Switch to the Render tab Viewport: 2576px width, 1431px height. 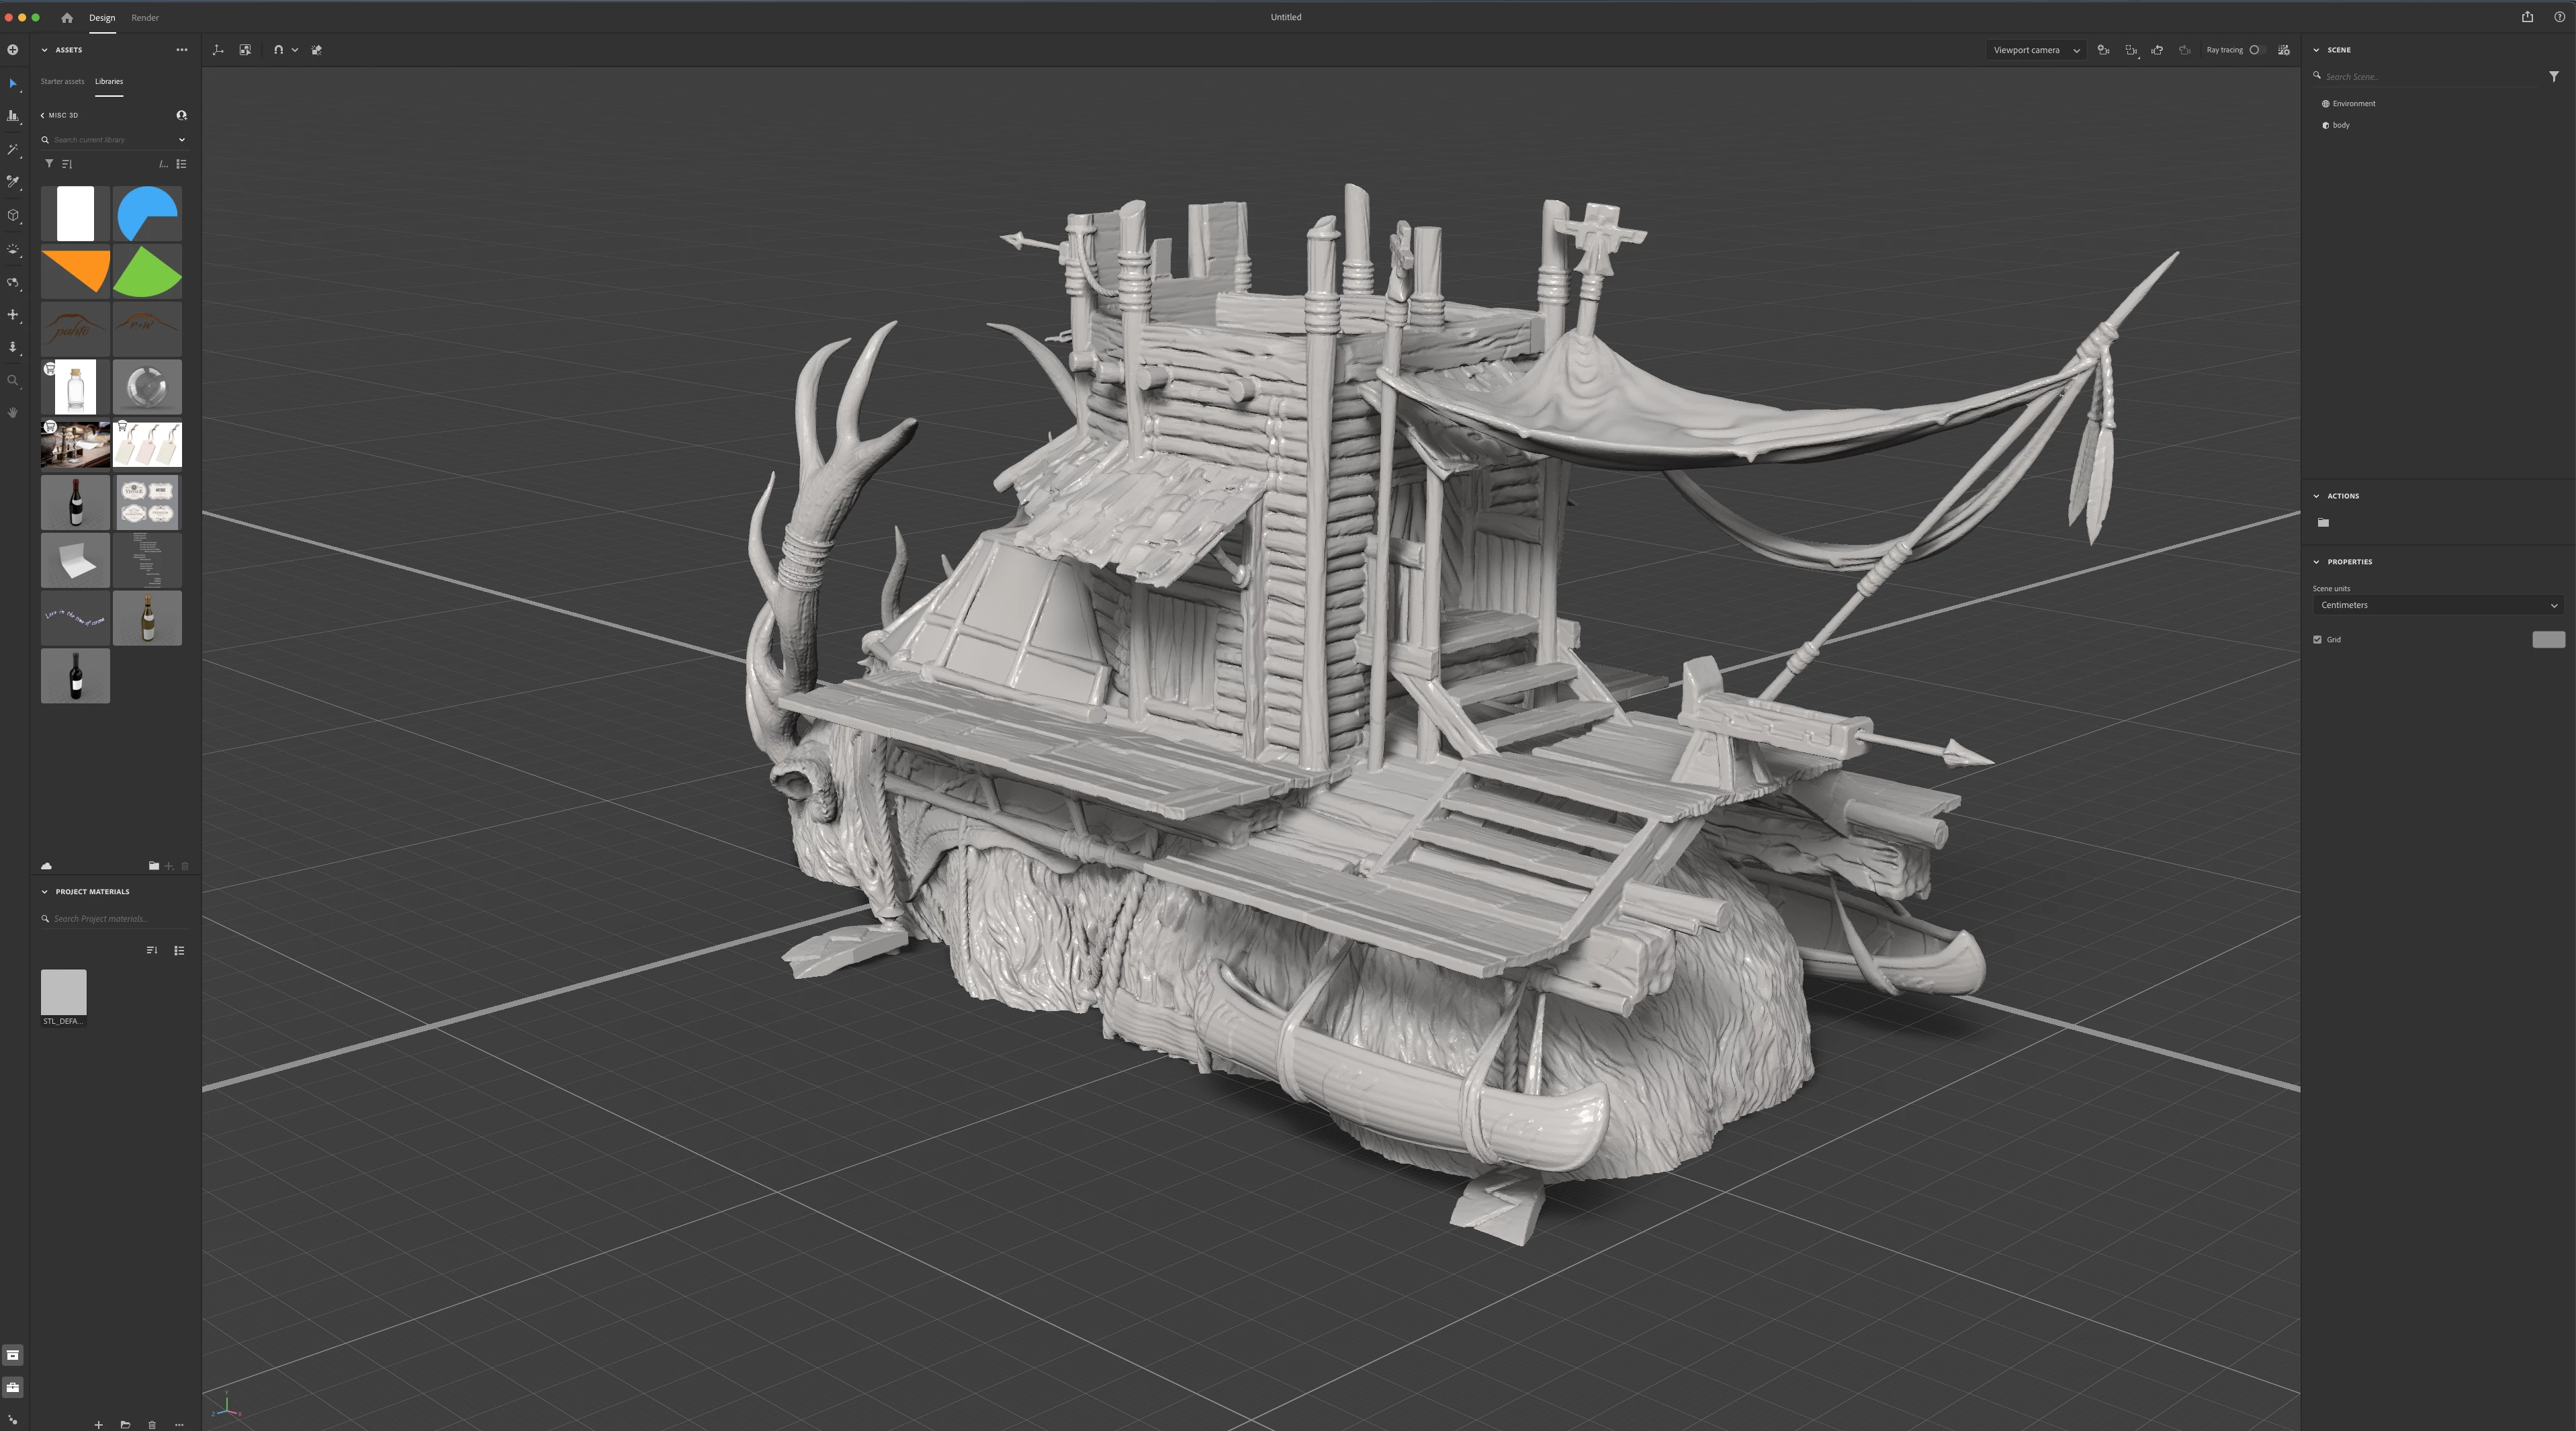click(145, 18)
